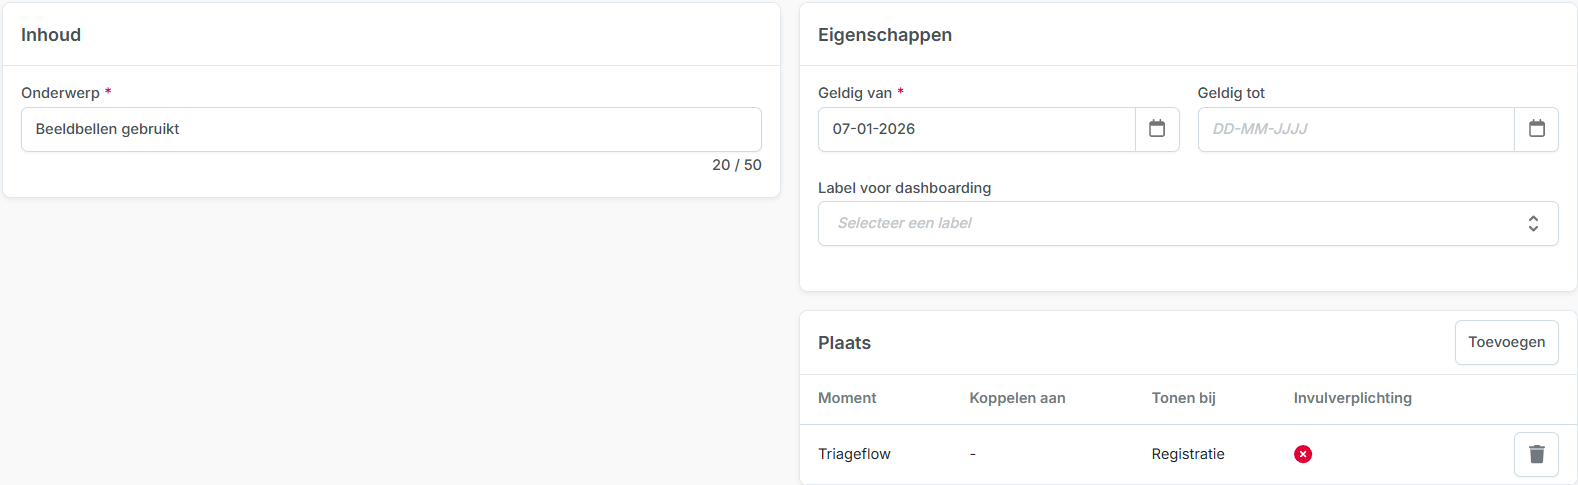Click the Koppelen aan column header

[x=1017, y=398]
